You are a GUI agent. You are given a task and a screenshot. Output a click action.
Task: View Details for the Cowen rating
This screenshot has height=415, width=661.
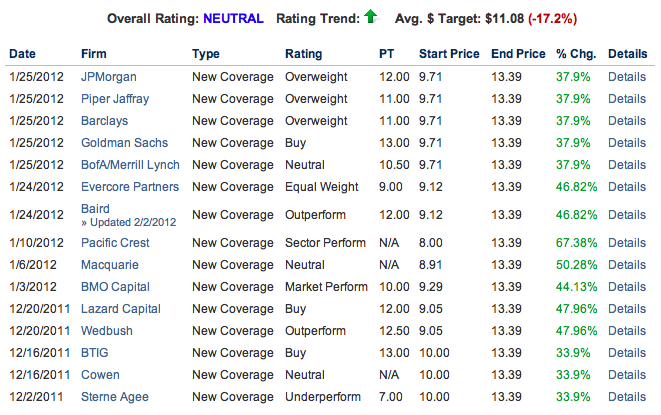pyautogui.click(x=627, y=375)
